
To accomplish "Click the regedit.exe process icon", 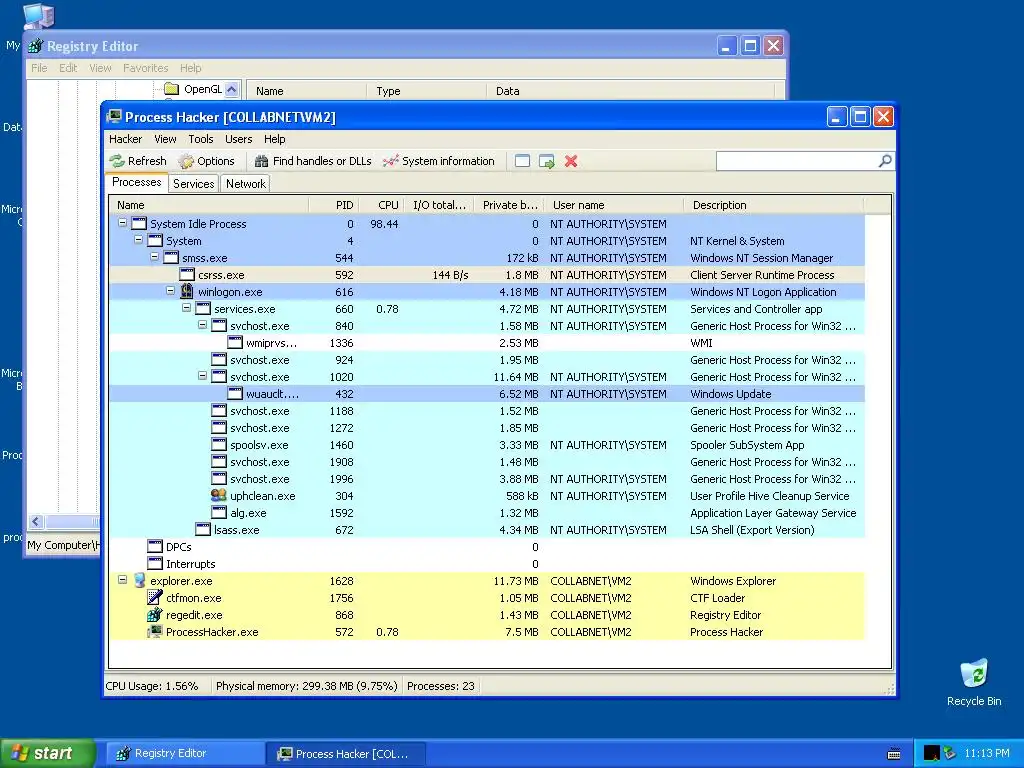I will point(155,615).
